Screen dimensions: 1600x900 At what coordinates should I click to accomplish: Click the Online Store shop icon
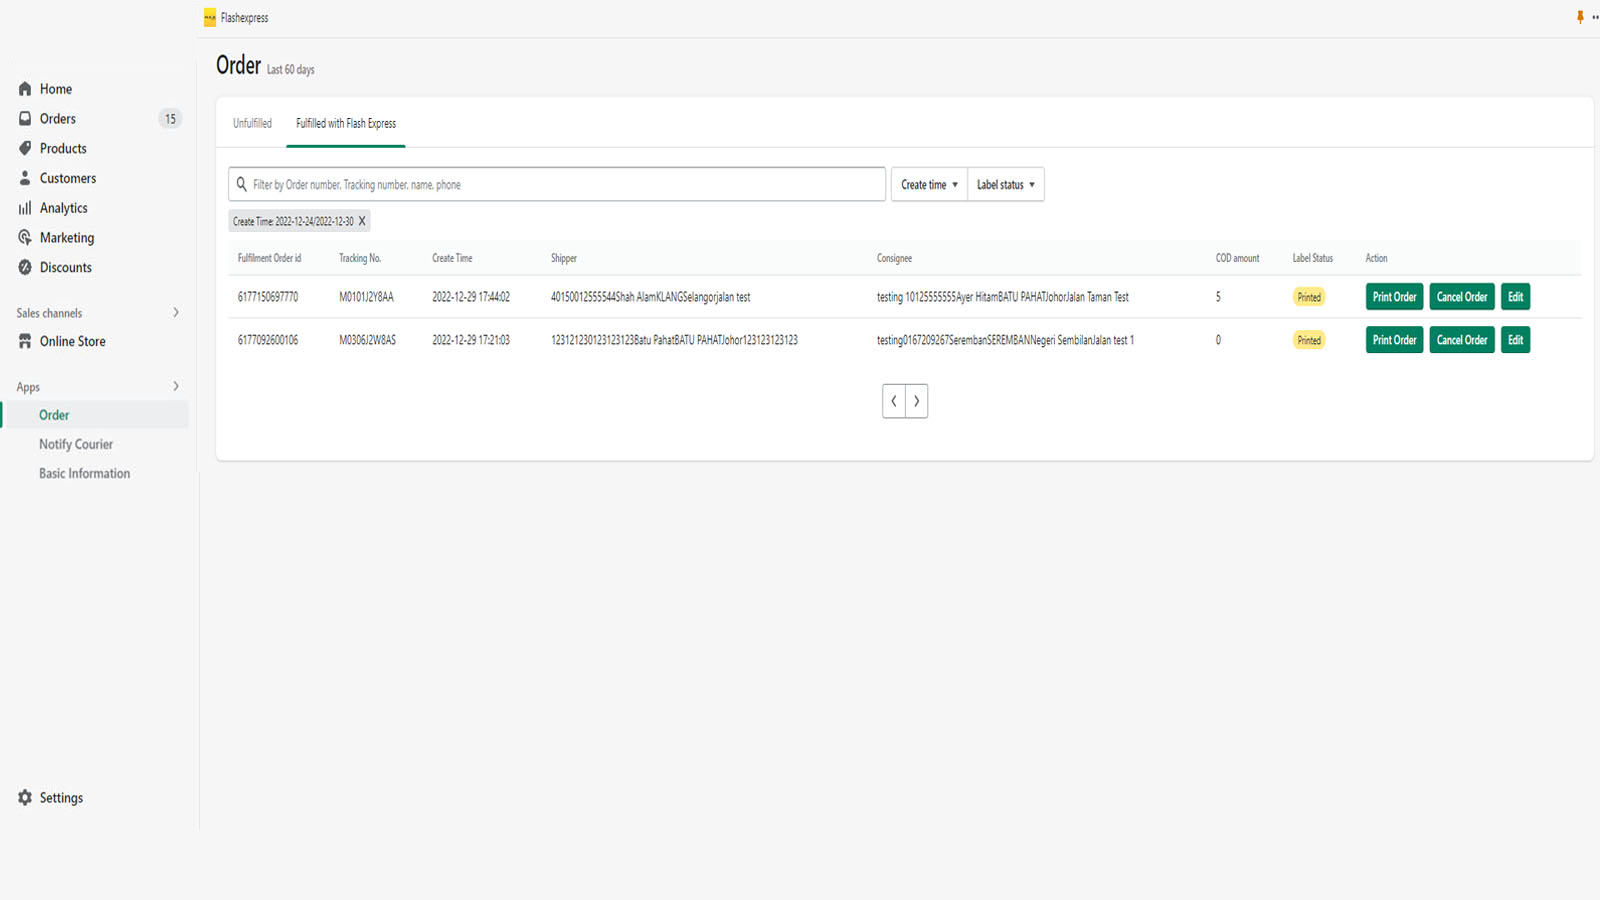(x=25, y=341)
